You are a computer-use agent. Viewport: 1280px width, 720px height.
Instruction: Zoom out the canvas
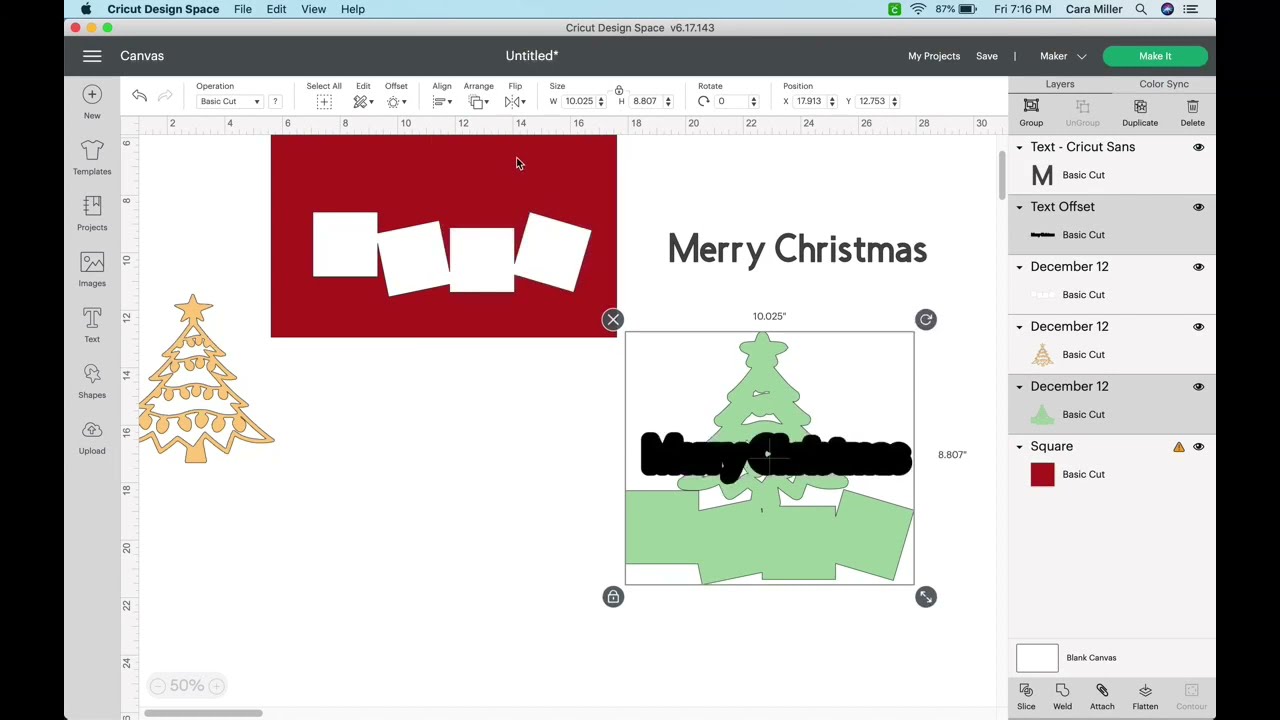coord(157,686)
